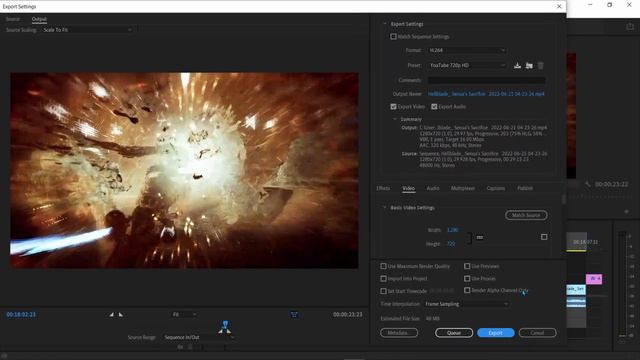Click the share icon in the Premiere window

point(630,26)
